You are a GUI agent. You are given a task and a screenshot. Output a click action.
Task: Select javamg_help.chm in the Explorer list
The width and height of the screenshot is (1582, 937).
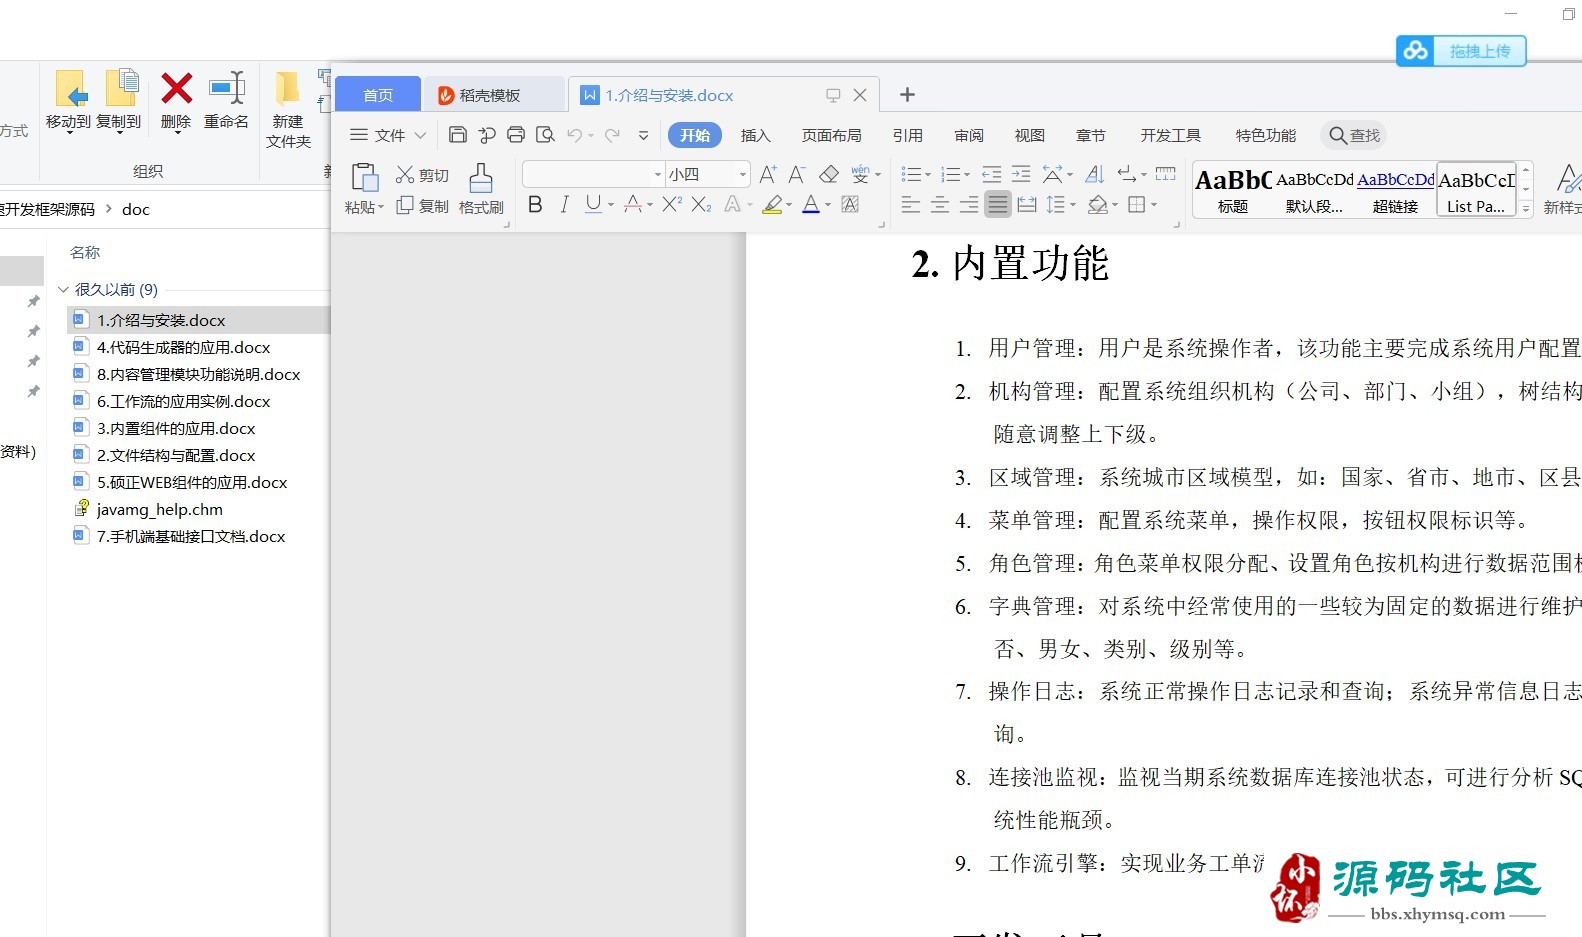point(159,509)
